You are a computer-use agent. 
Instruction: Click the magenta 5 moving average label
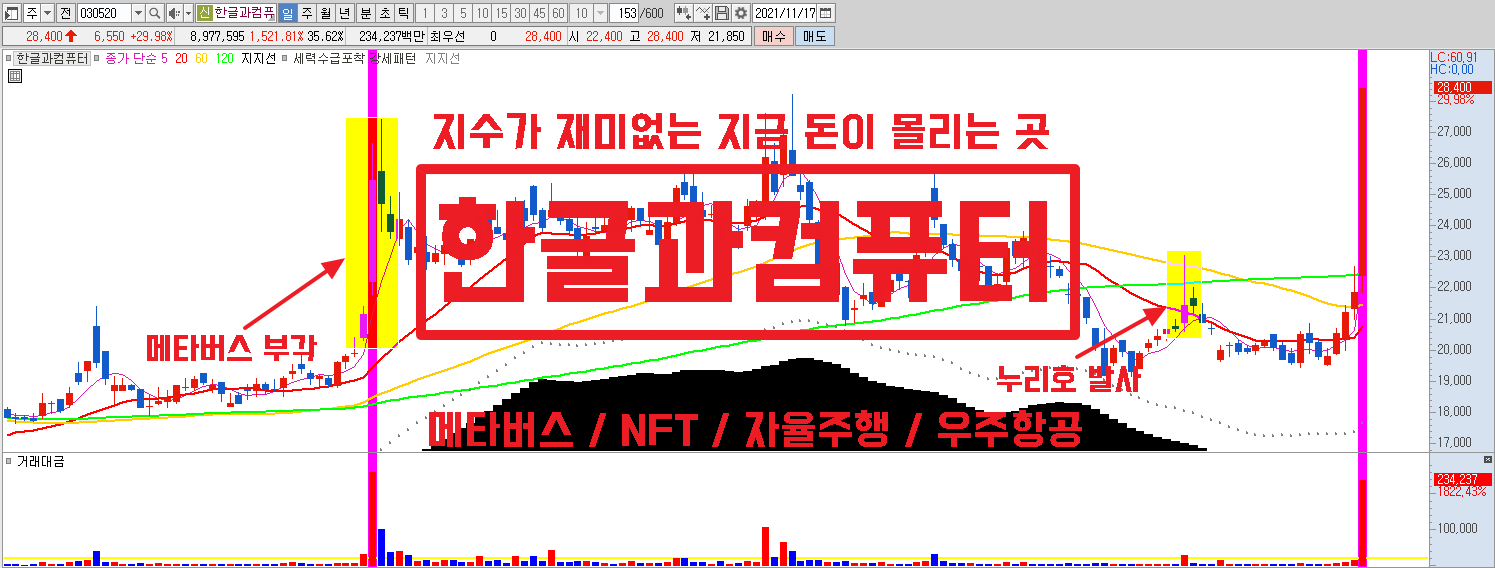tap(164, 58)
